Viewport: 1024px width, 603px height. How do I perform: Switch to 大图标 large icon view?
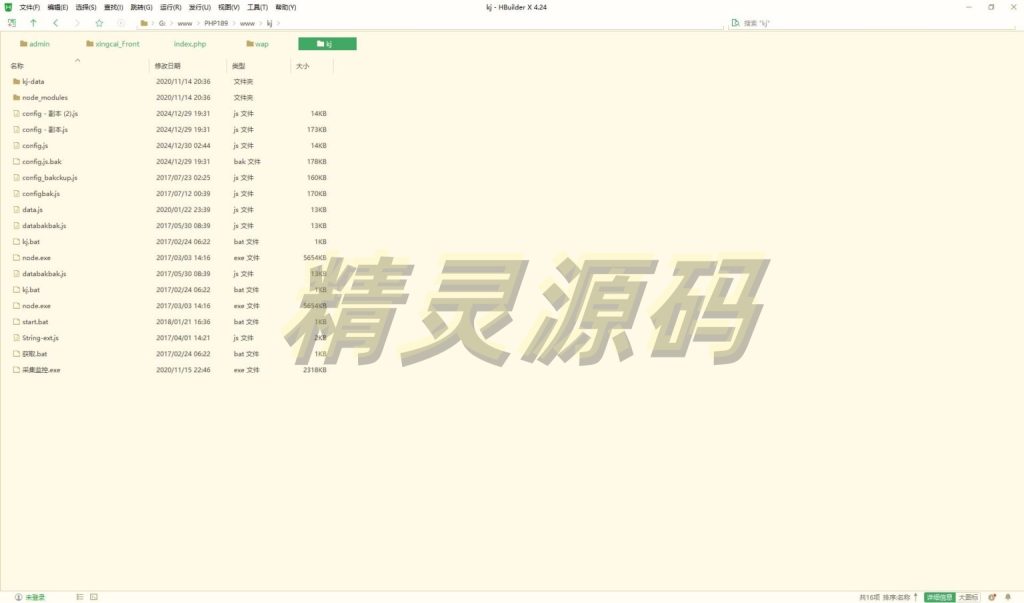(x=968, y=597)
